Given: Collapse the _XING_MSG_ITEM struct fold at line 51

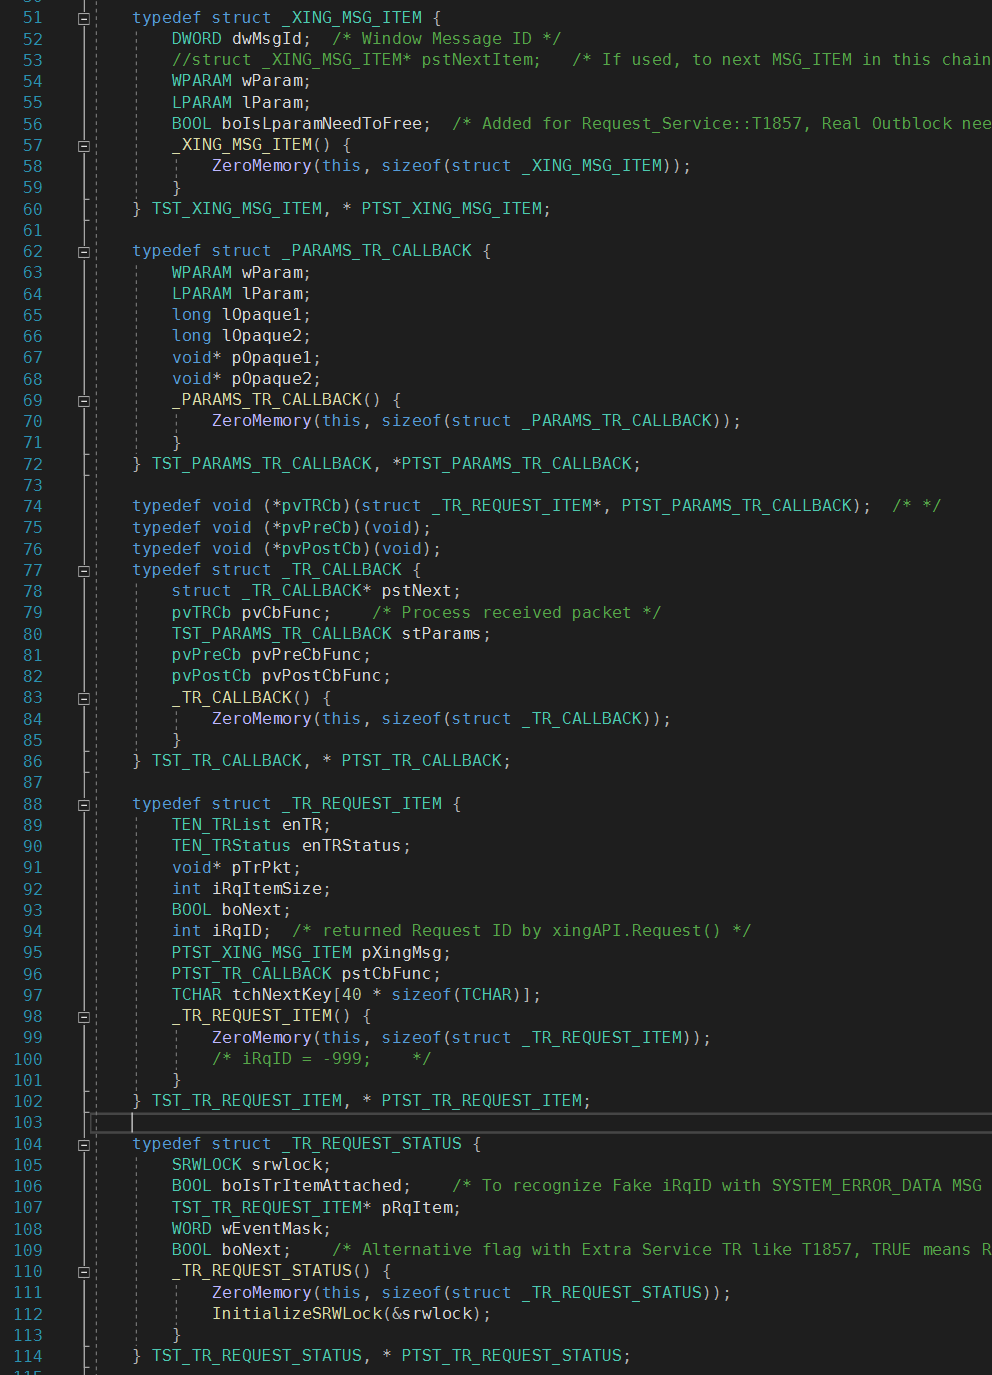Looking at the screenshot, I should click(x=84, y=18).
